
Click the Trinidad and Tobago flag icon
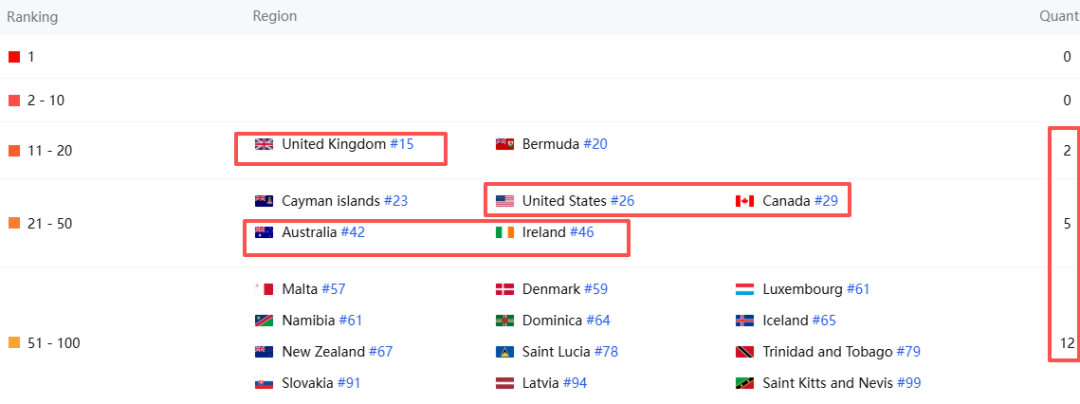(745, 352)
